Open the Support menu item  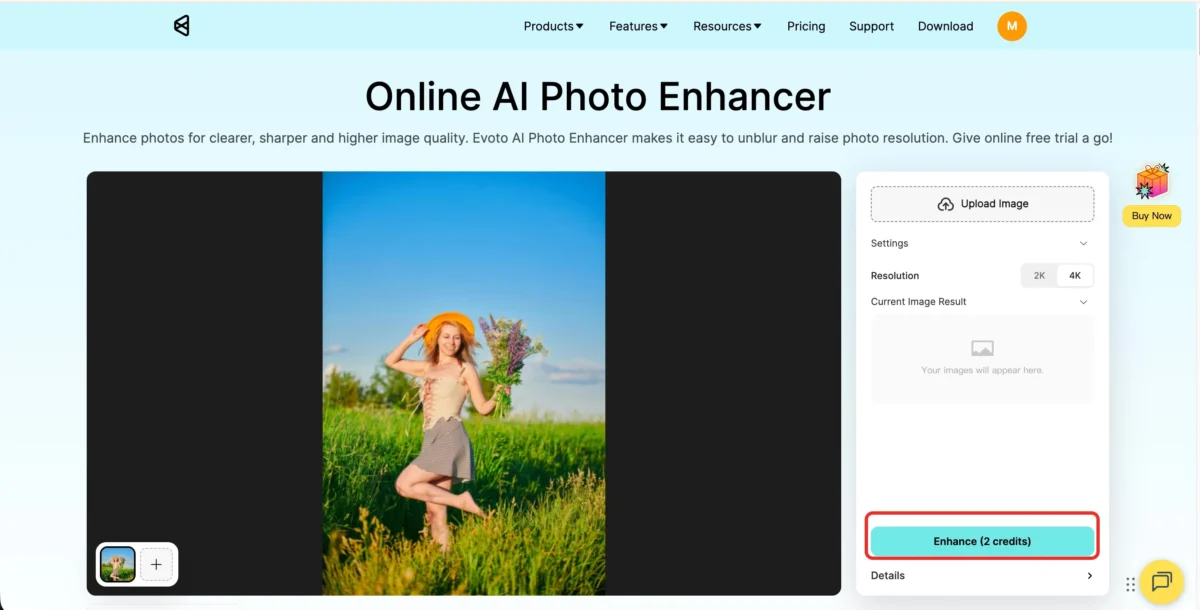tap(871, 26)
